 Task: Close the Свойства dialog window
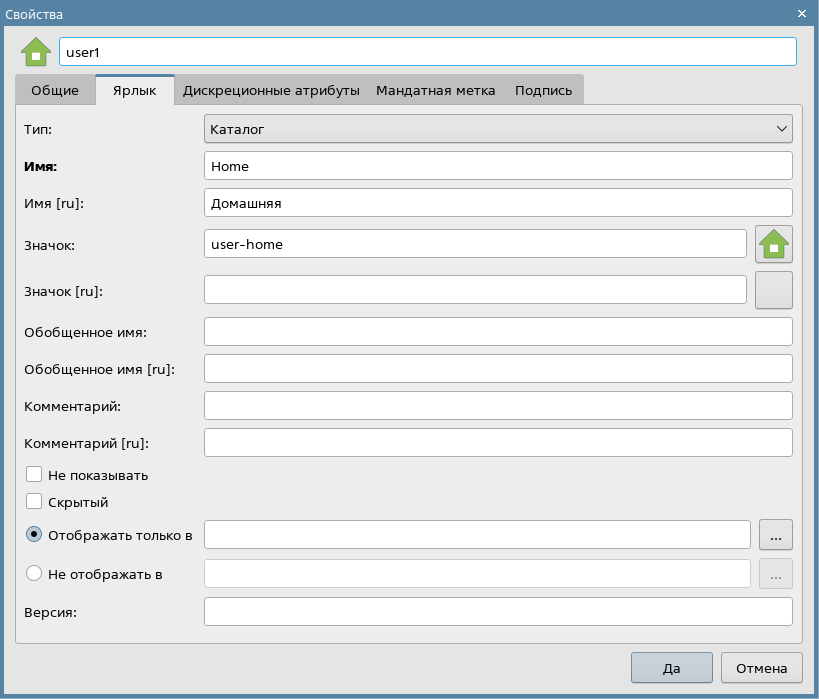(x=802, y=13)
